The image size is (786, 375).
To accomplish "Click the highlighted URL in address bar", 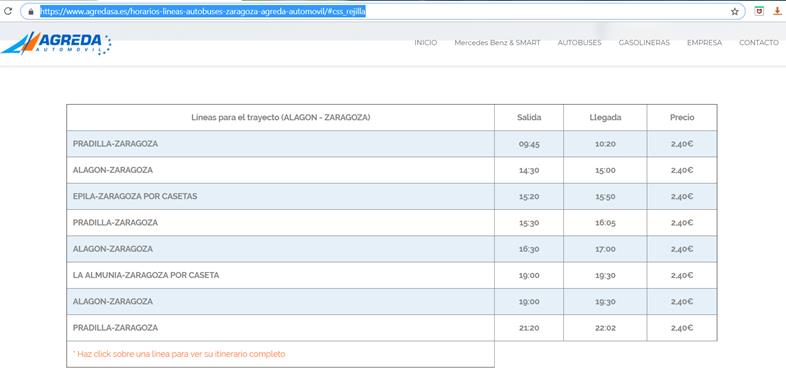I will pos(203,12).
